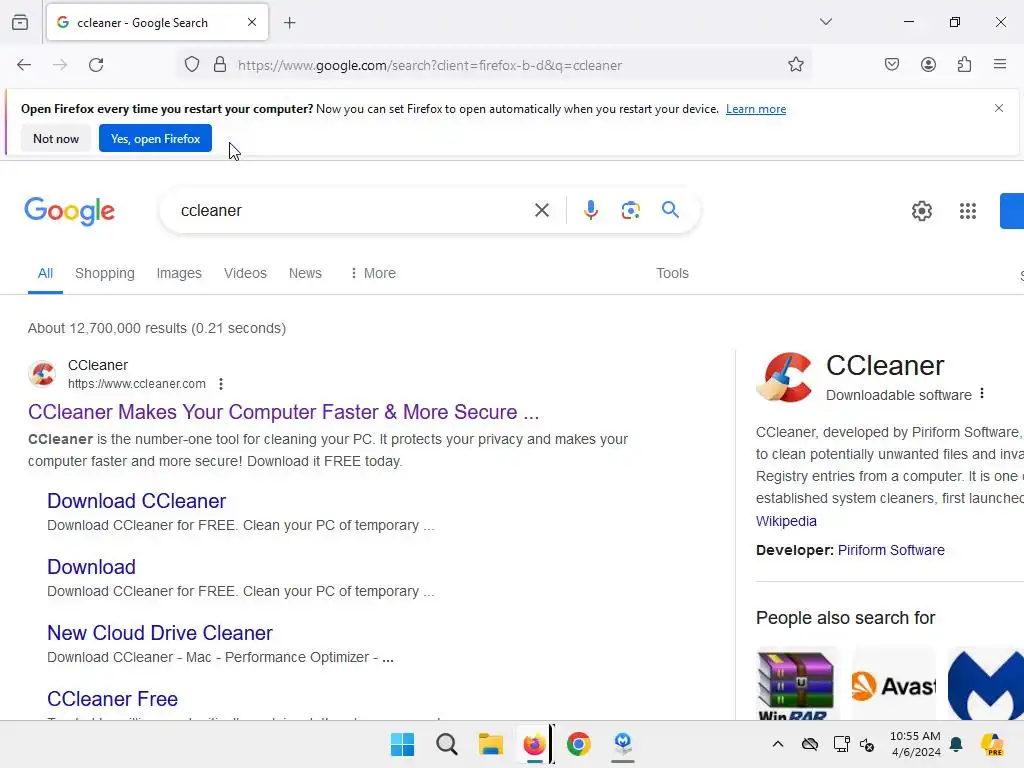The height and width of the screenshot is (768, 1024).
Task: Open tracking protection shield icon
Action: pos(191,65)
